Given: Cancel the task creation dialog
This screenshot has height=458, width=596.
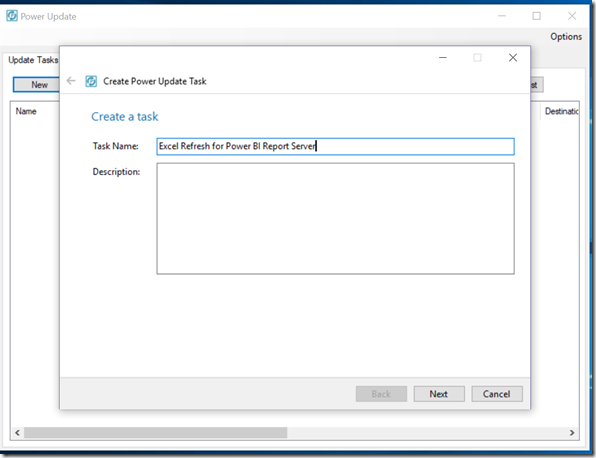Looking at the screenshot, I should (497, 394).
